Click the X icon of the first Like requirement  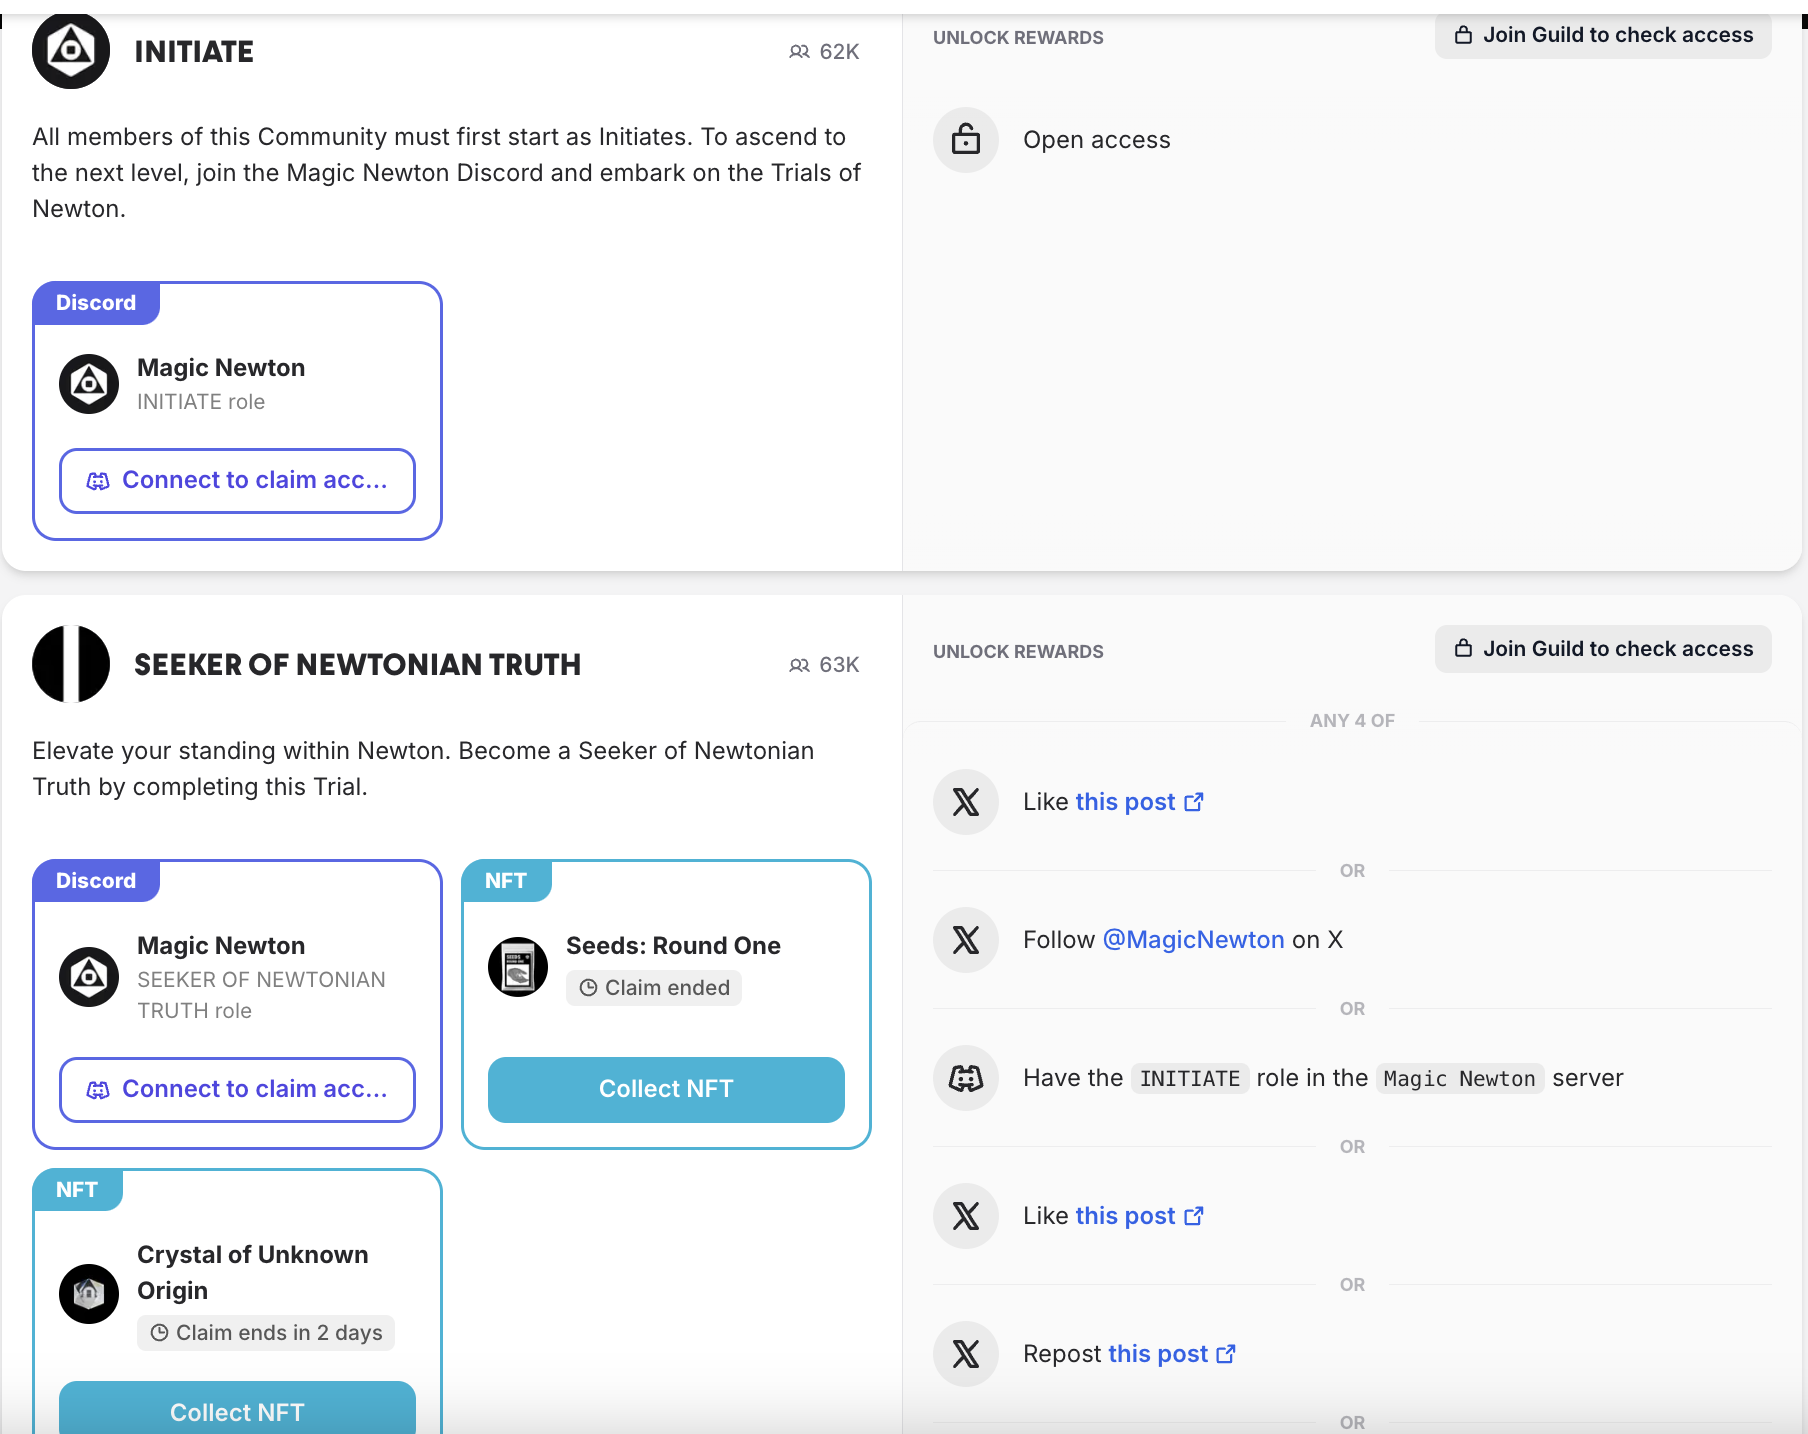[966, 802]
